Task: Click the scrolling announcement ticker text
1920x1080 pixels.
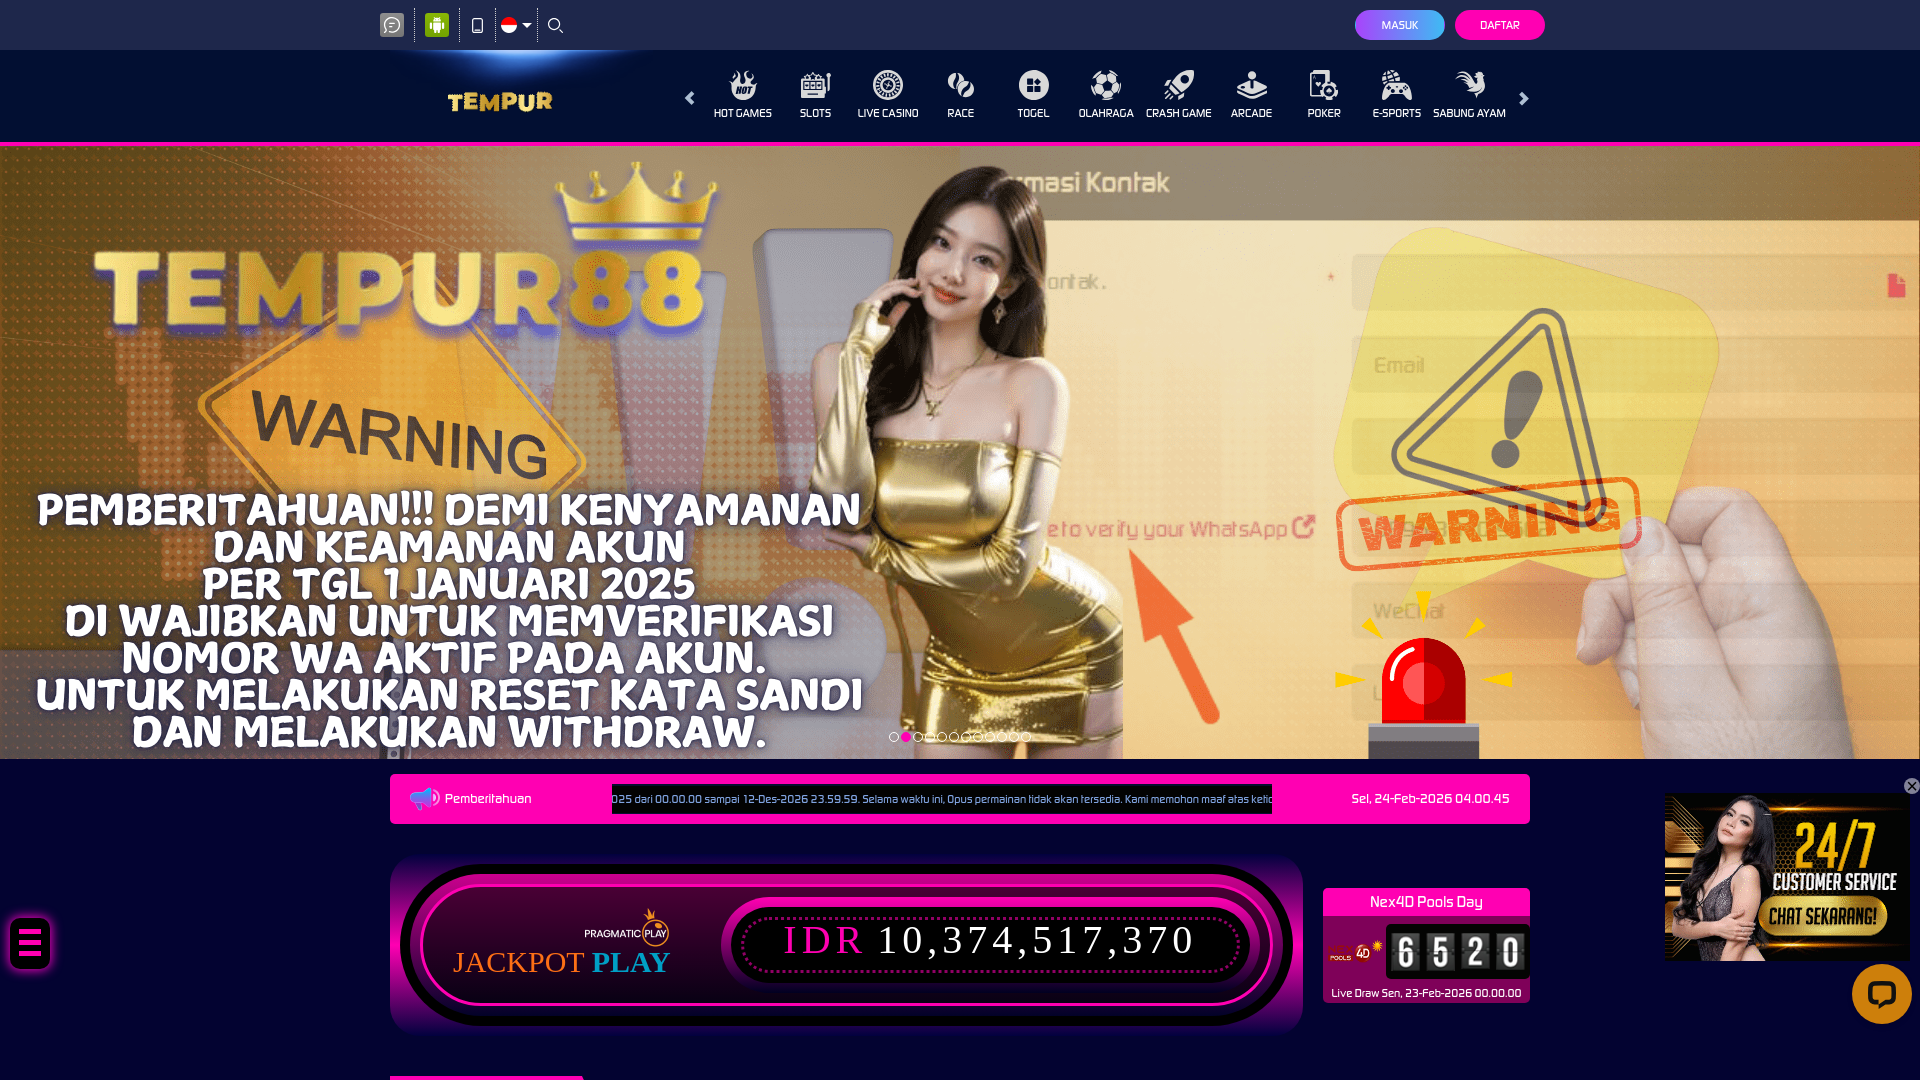Action: (942, 799)
